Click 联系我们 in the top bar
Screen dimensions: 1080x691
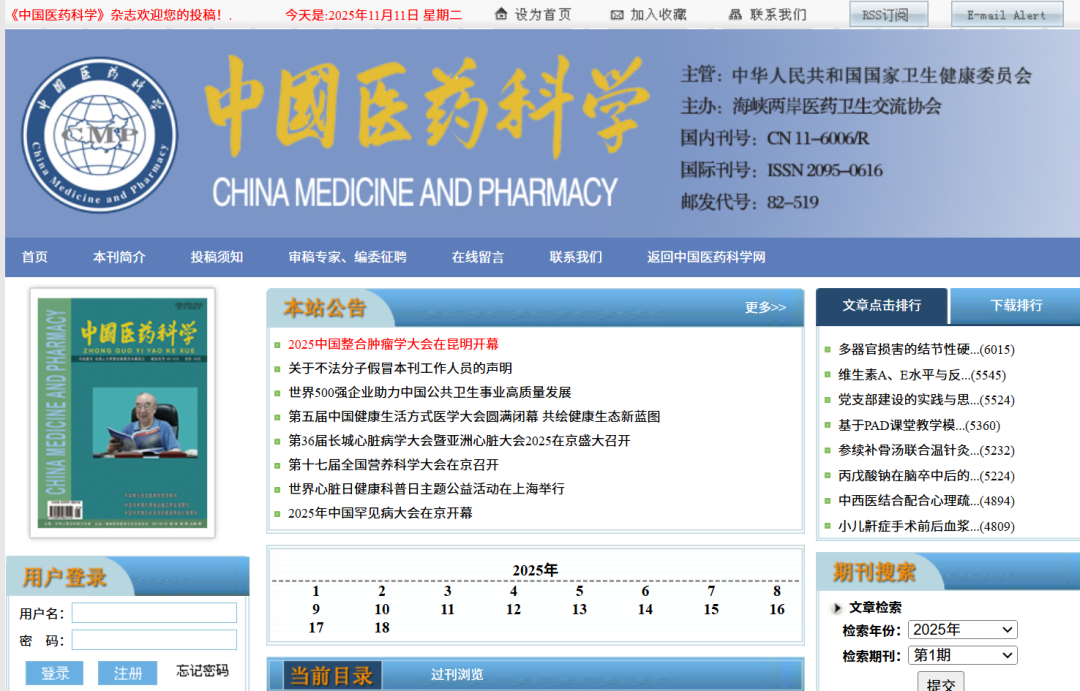778,14
